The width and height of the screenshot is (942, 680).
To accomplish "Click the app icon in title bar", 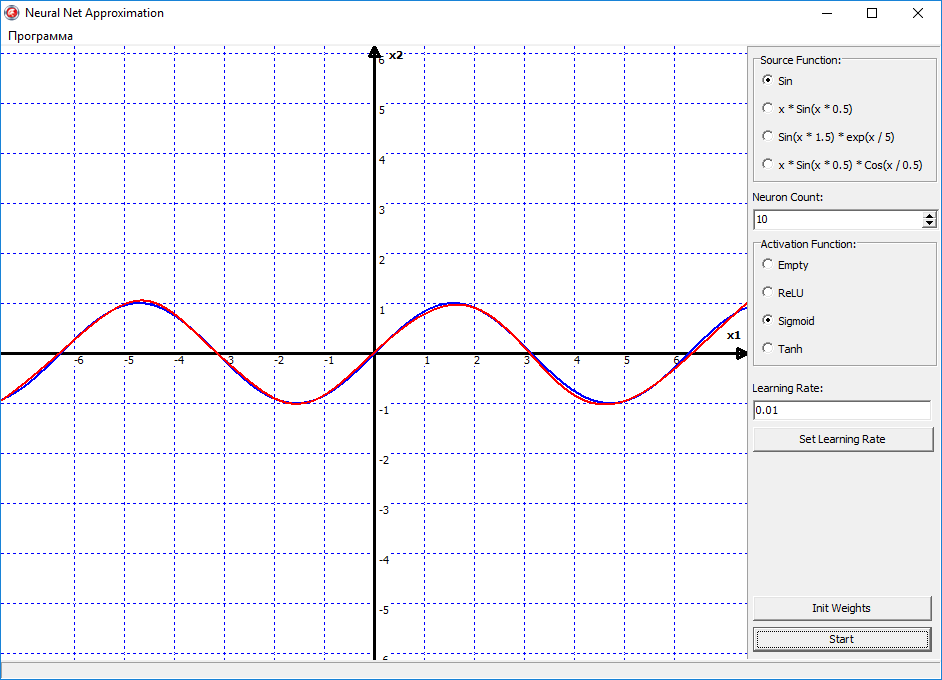I will tap(11, 13).
